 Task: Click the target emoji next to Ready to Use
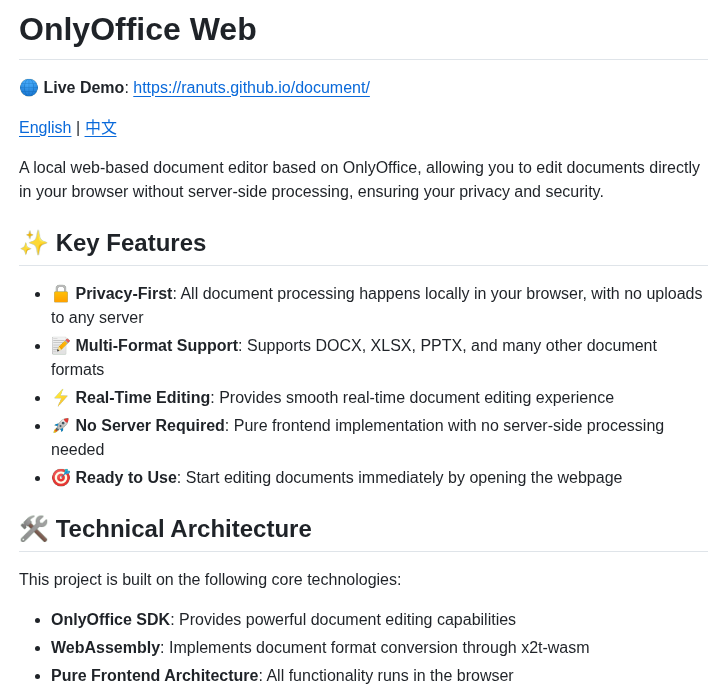click(x=61, y=477)
